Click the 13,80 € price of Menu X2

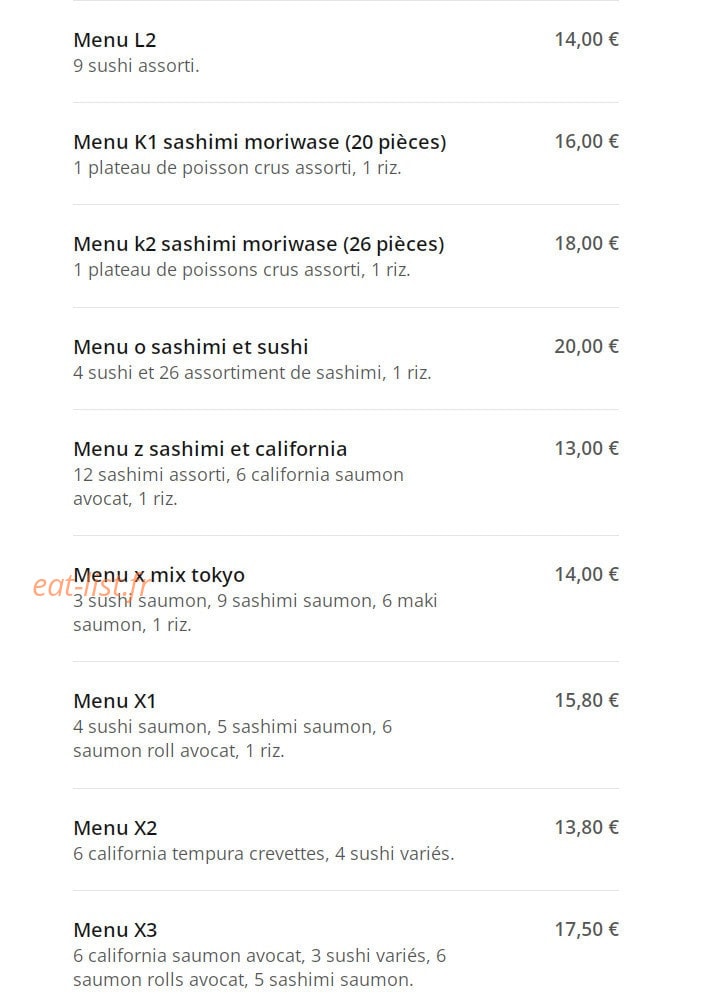[x=586, y=828]
